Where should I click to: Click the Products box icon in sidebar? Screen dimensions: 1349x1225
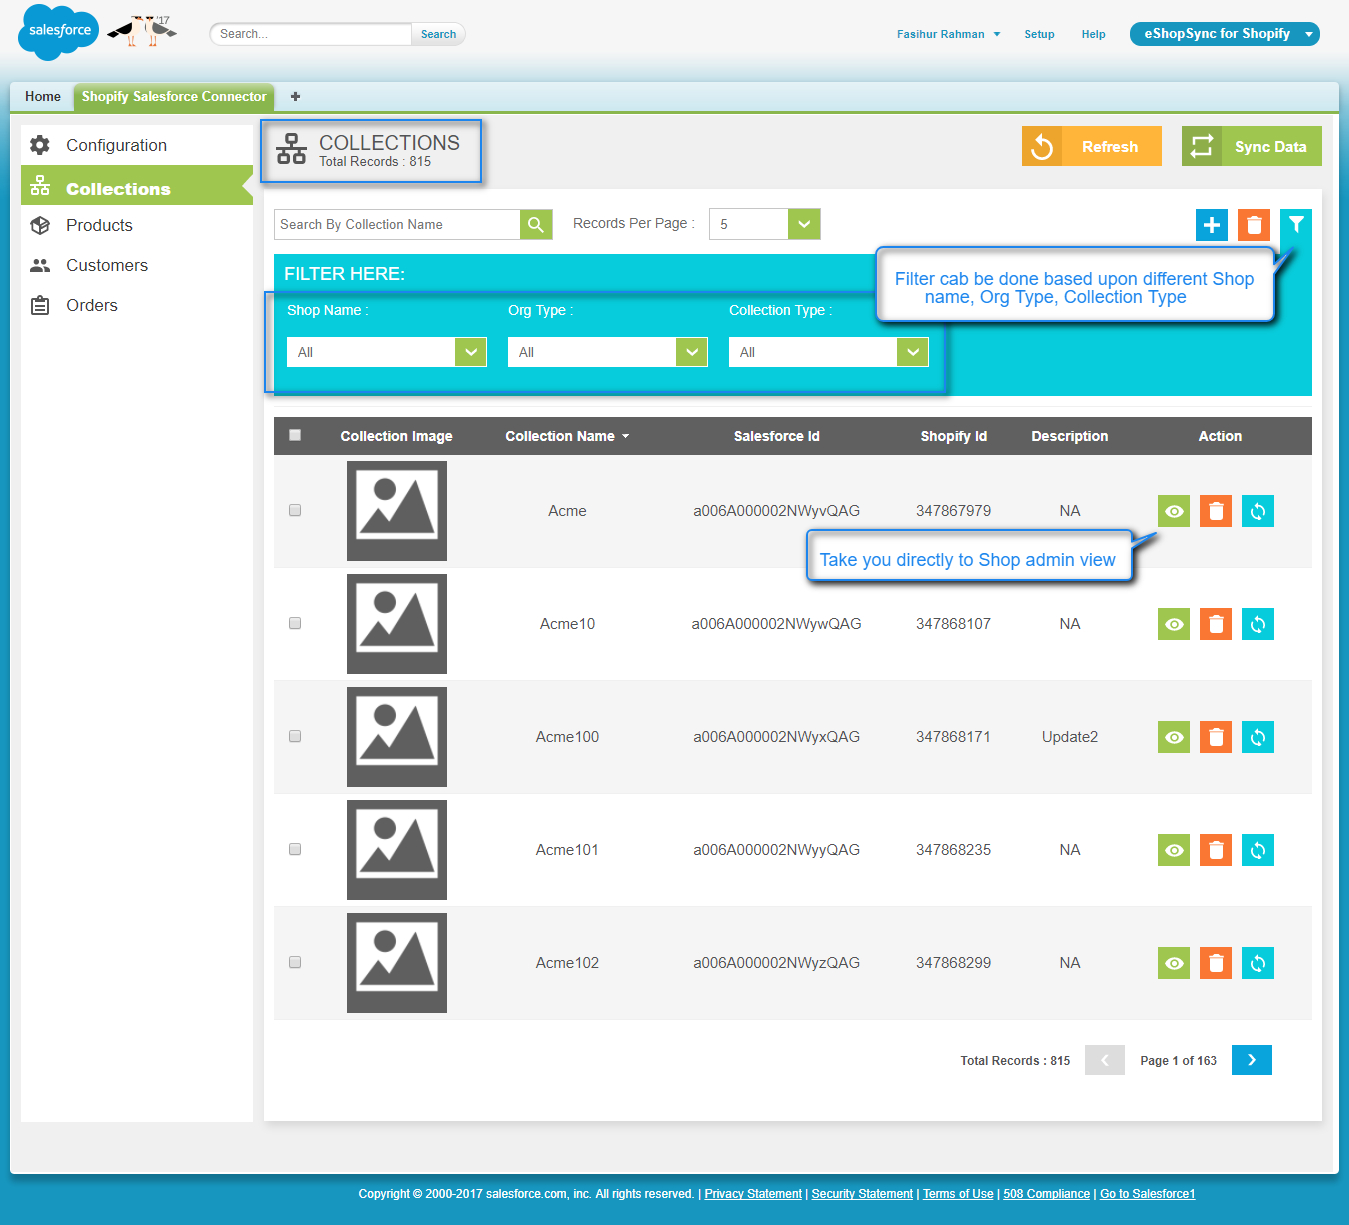pos(40,225)
